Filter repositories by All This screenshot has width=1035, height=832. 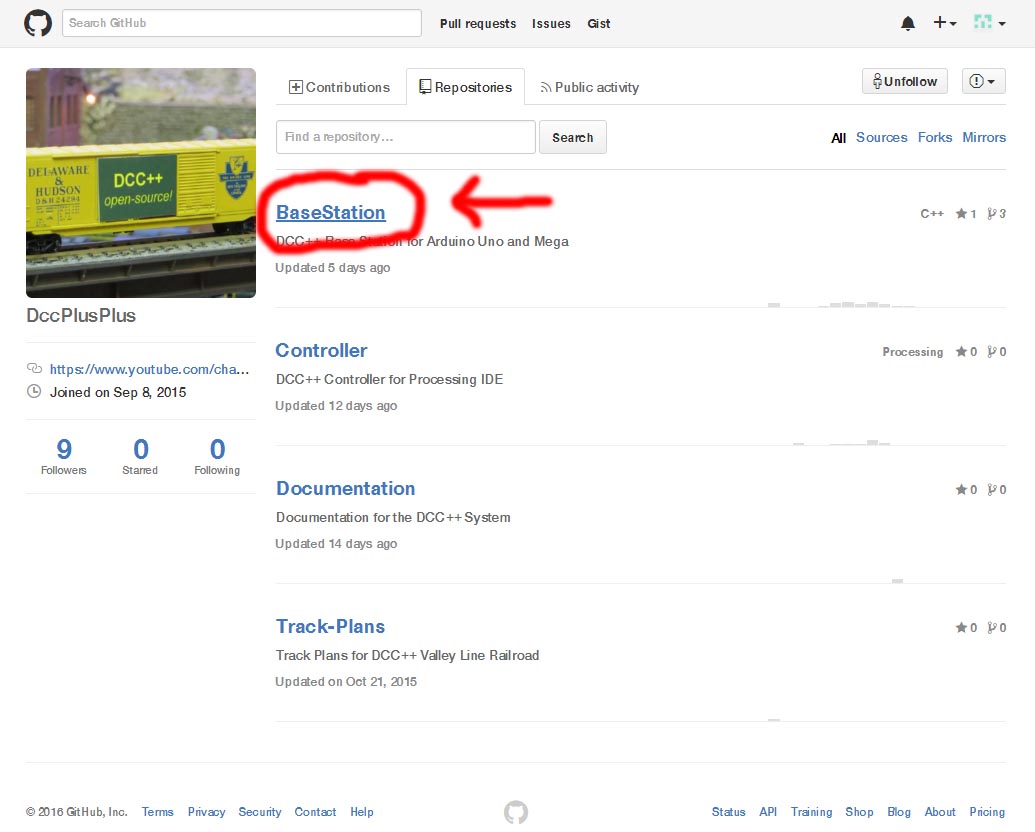click(x=838, y=138)
